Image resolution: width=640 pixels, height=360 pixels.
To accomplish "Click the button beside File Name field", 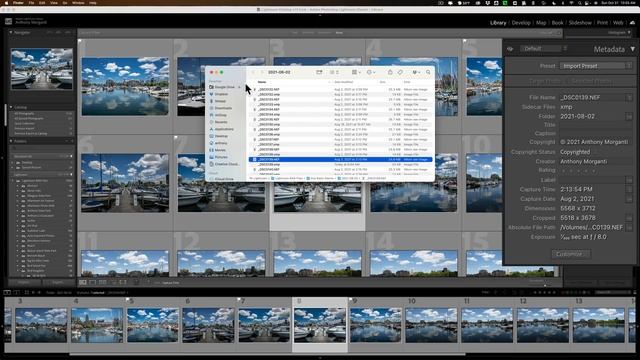I will (x=629, y=98).
